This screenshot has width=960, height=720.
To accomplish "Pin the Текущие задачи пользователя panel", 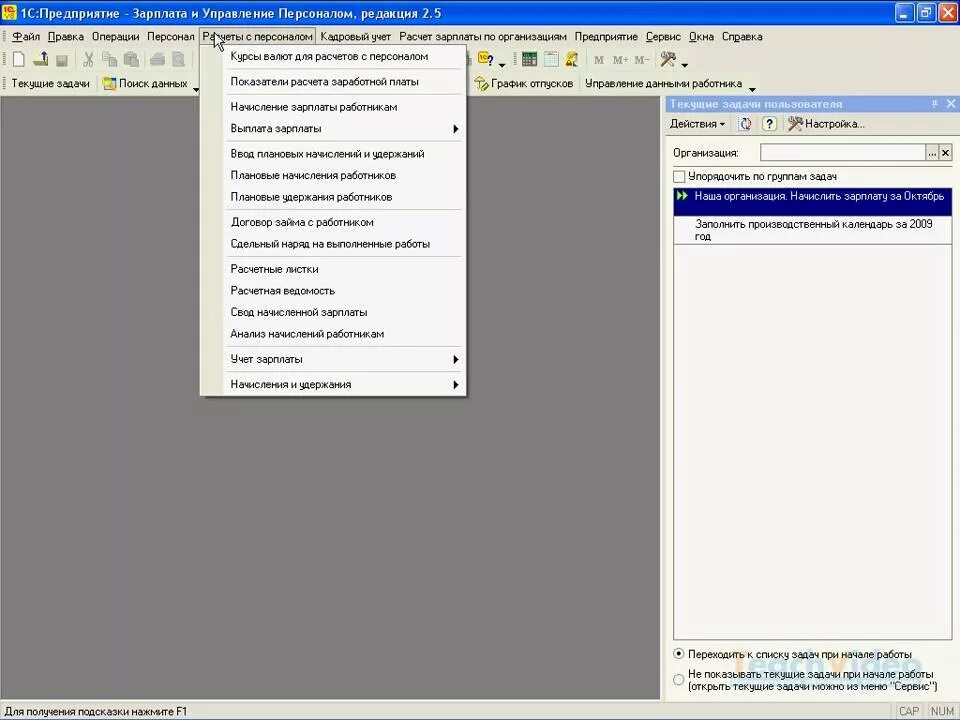I will click(x=934, y=104).
